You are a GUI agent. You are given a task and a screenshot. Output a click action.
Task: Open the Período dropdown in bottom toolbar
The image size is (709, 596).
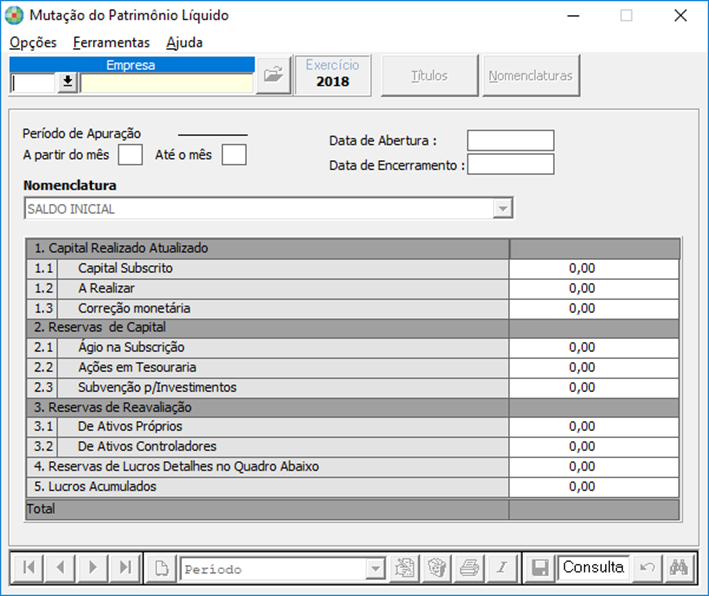coord(375,569)
